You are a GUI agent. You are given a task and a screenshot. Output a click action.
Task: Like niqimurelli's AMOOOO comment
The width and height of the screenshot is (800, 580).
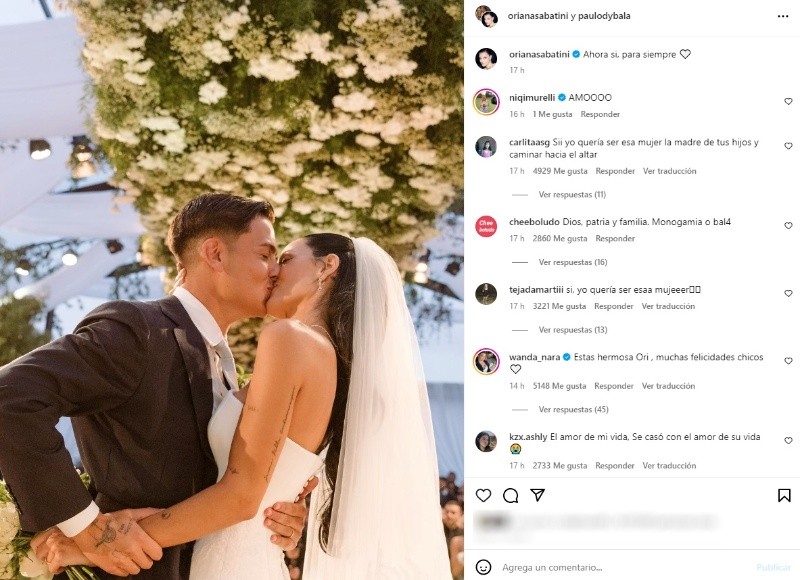coord(788,102)
